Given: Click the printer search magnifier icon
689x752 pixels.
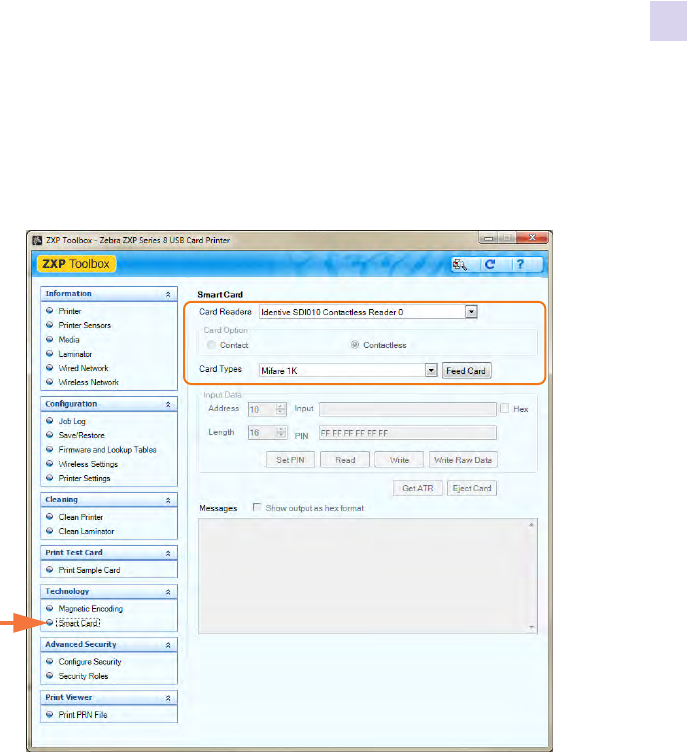Looking at the screenshot, I should [x=460, y=265].
